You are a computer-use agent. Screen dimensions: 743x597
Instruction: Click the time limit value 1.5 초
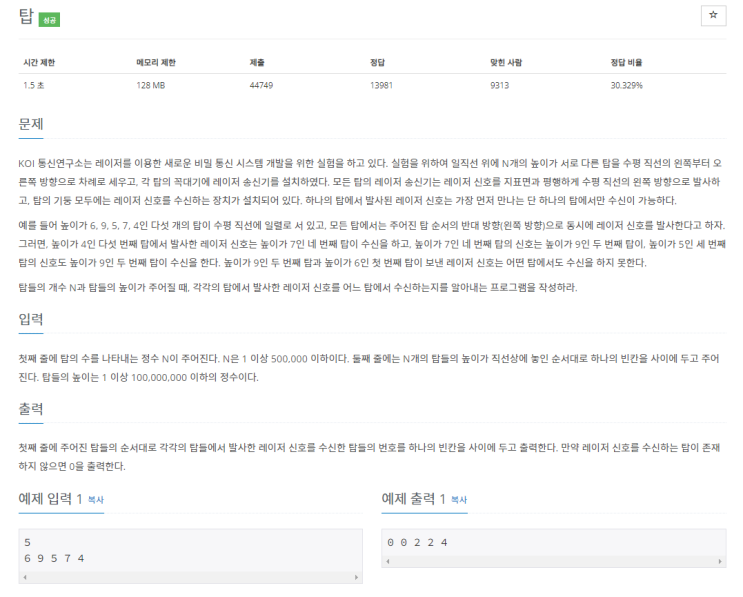(x=34, y=85)
